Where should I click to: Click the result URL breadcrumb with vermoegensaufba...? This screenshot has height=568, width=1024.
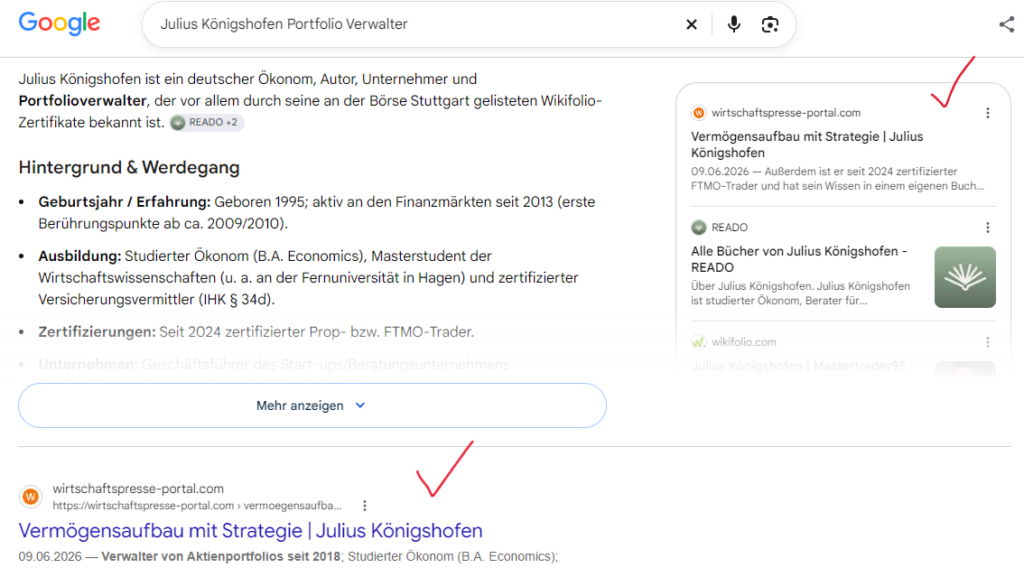[197, 505]
